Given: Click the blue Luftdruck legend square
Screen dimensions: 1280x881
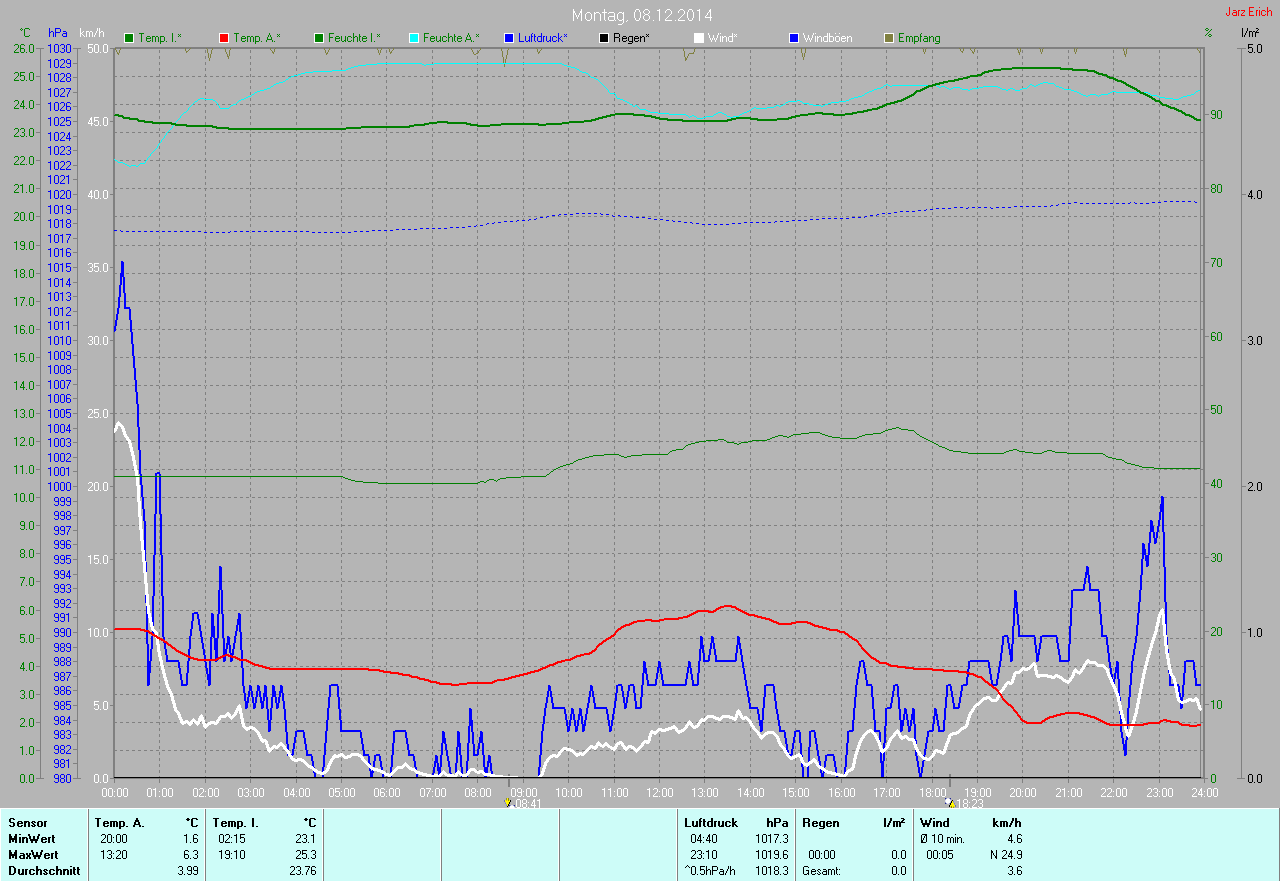Looking at the screenshot, I should tap(509, 38).
